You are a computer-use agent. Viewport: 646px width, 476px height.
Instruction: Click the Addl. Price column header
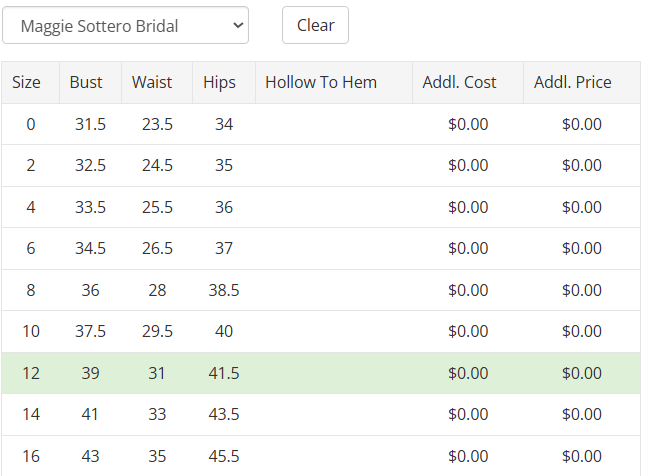click(x=572, y=82)
